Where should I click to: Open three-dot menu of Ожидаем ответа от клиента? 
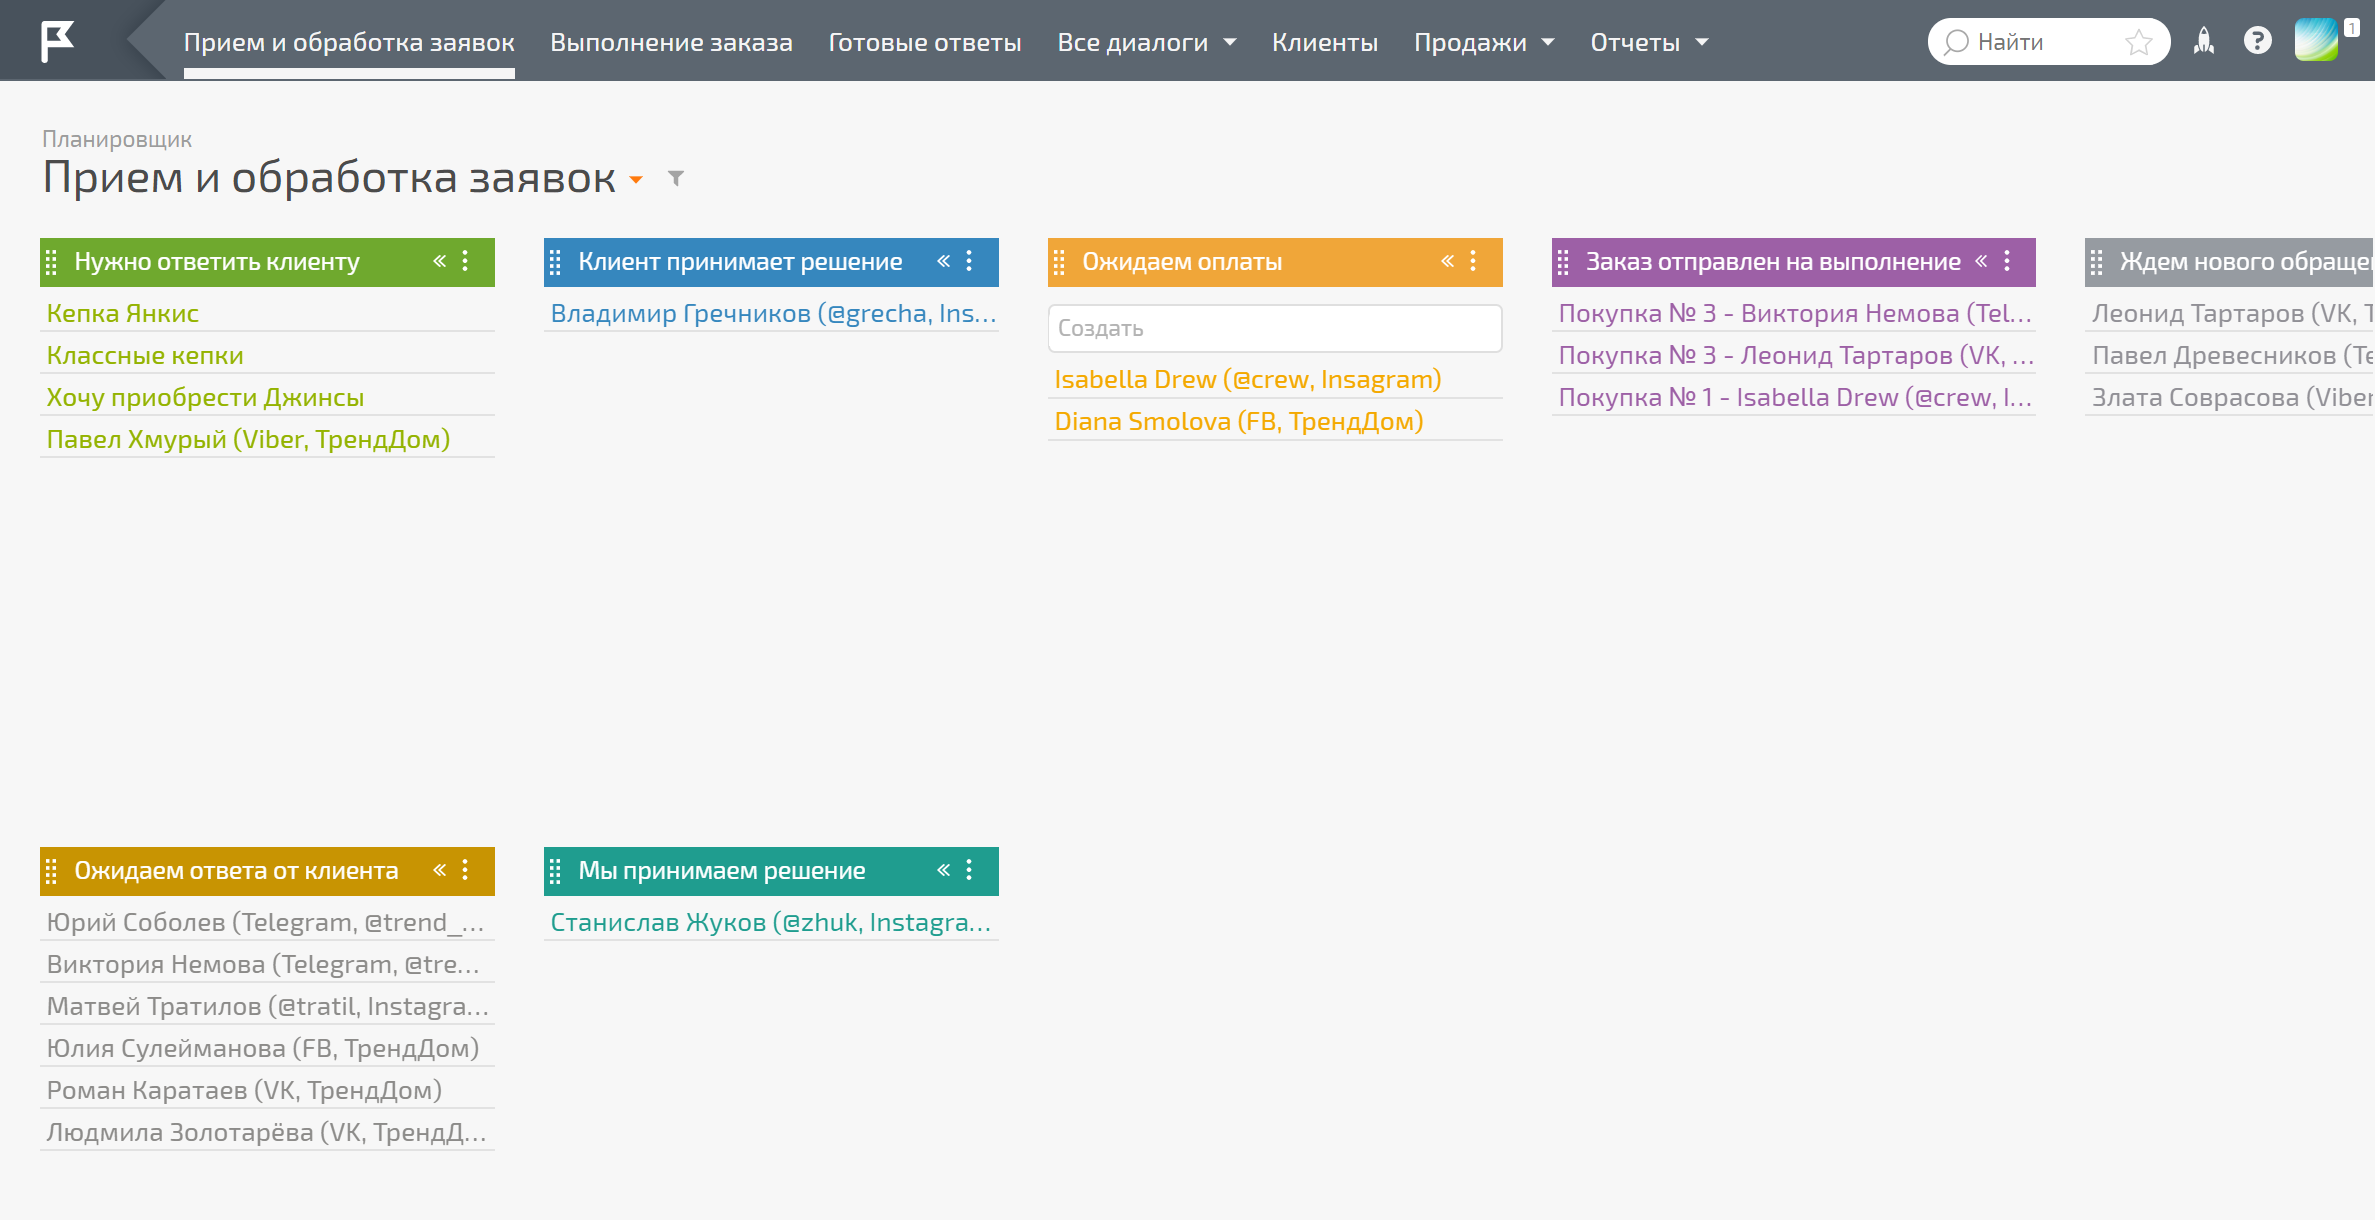(x=465, y=870)
